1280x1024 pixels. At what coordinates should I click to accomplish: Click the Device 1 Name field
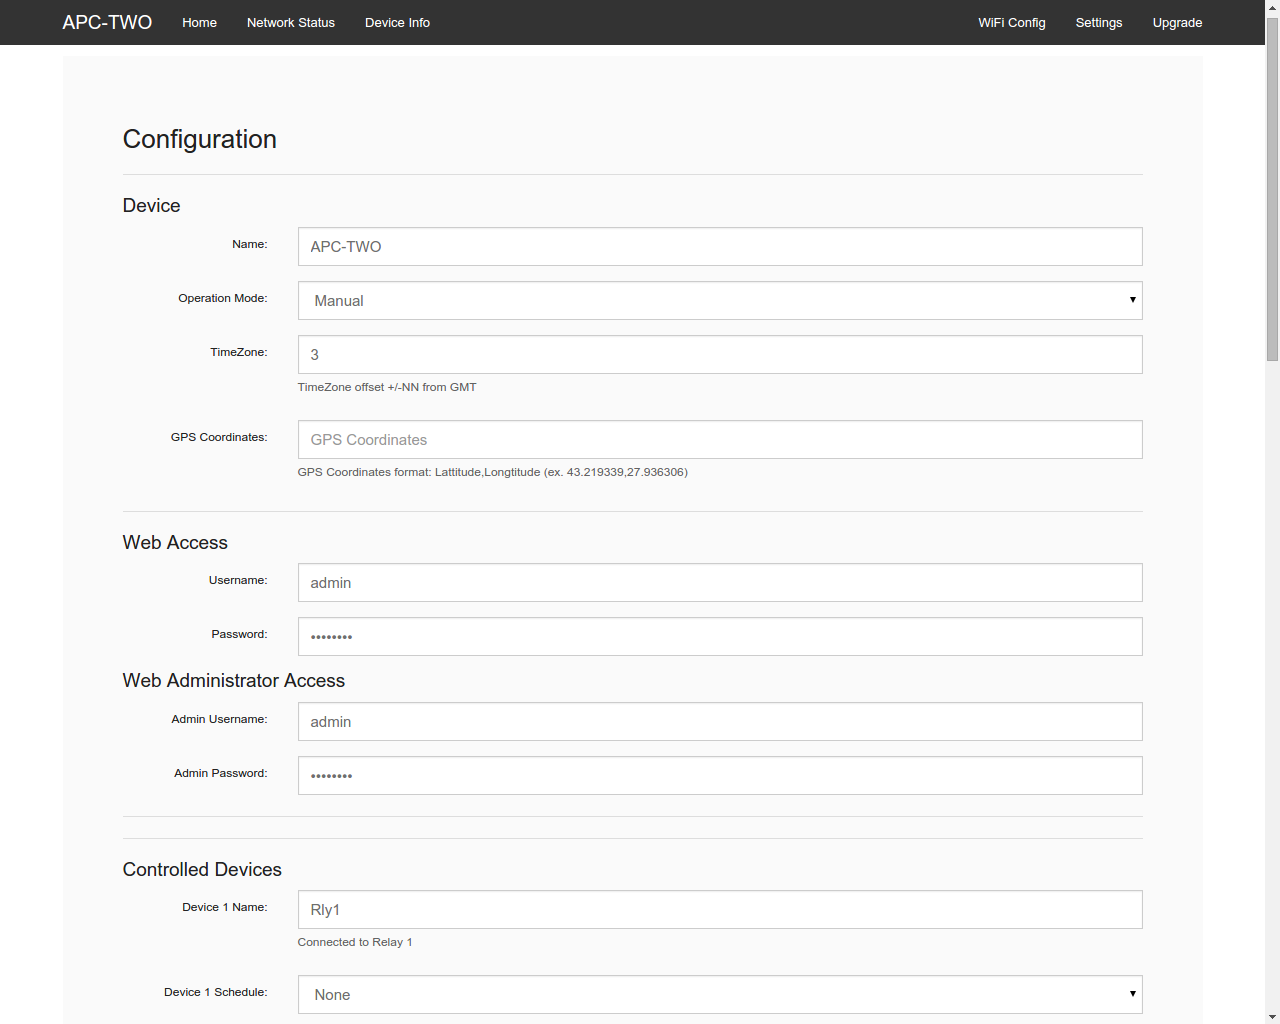[719, 910]
